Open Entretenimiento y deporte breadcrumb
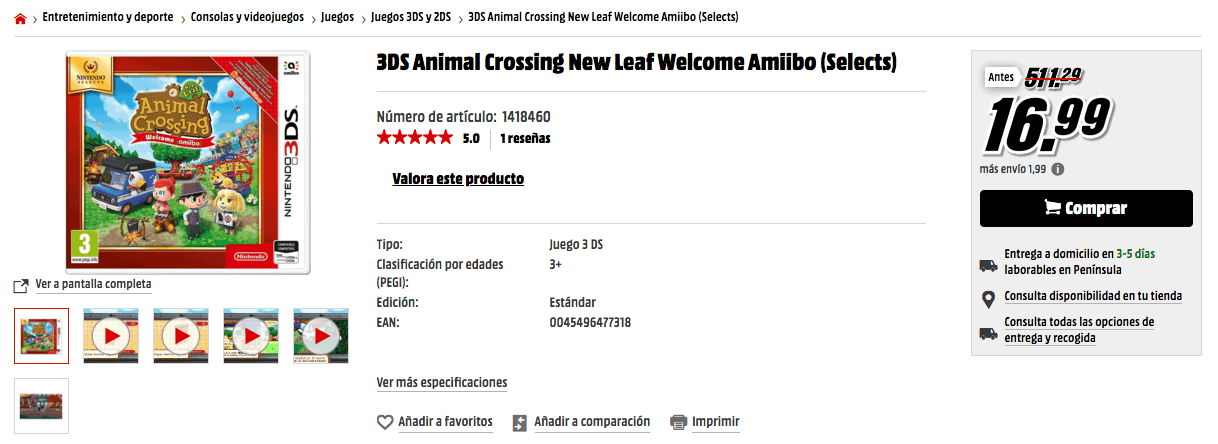Viewport: 1218px width, 444px height. coord(108,18)
